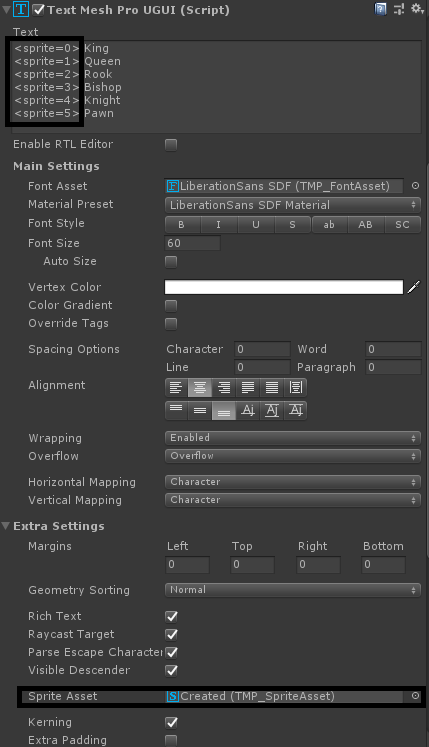Click the Vertex Color white swatch
Screen dimensions: 429x747
point(284,287)
